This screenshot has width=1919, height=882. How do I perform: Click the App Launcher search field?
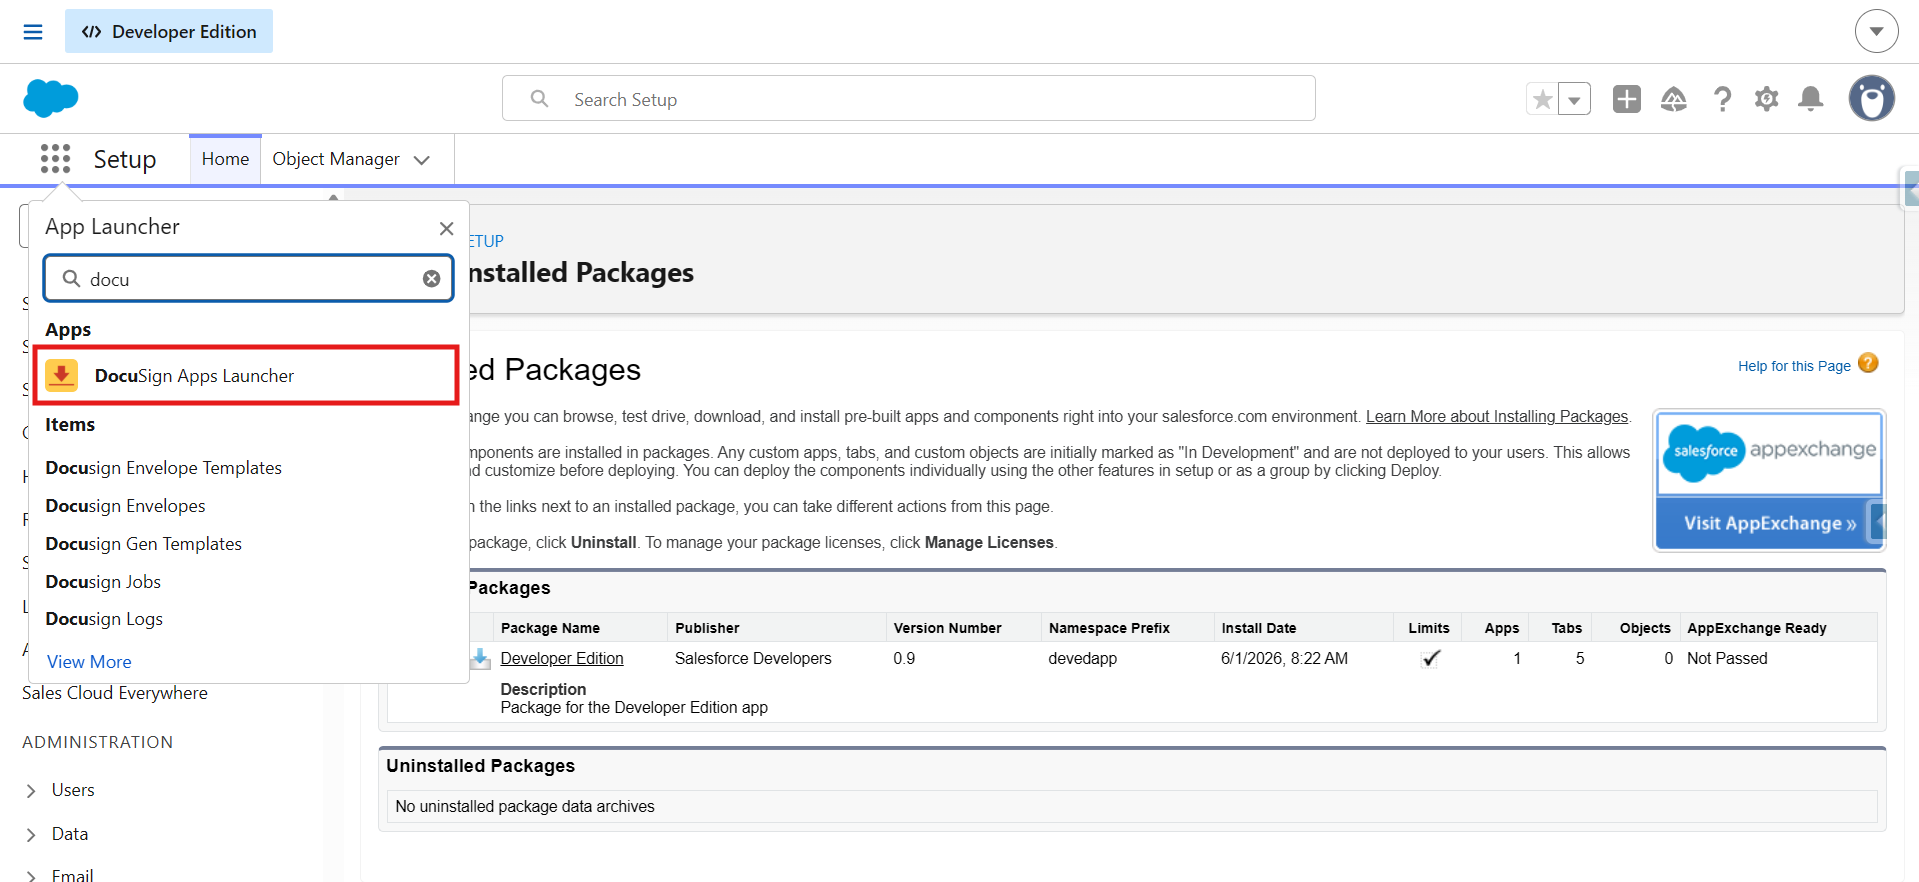(249, 279)
